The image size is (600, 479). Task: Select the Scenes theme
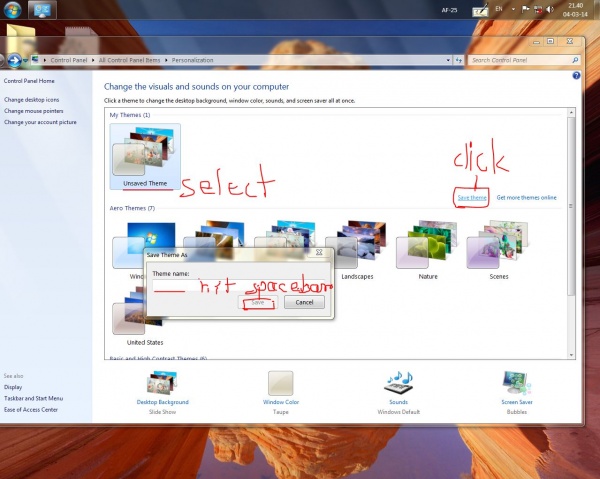[x=499, y=250]
